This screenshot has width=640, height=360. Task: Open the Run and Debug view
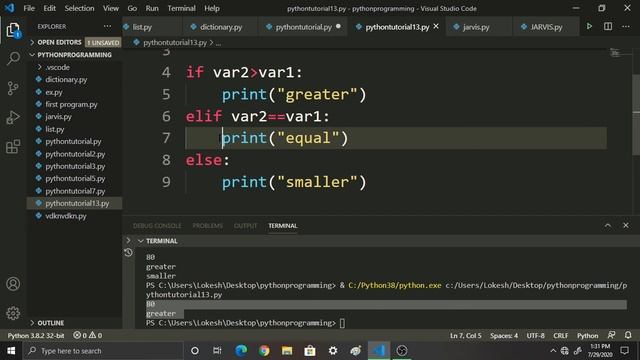click(x=13, y=118)
